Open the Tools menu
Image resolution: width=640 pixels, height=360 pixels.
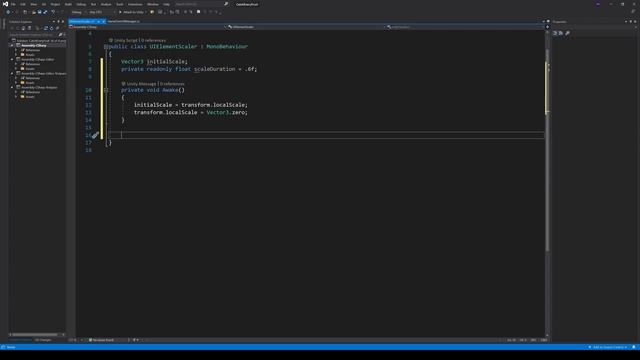point(120,4)
